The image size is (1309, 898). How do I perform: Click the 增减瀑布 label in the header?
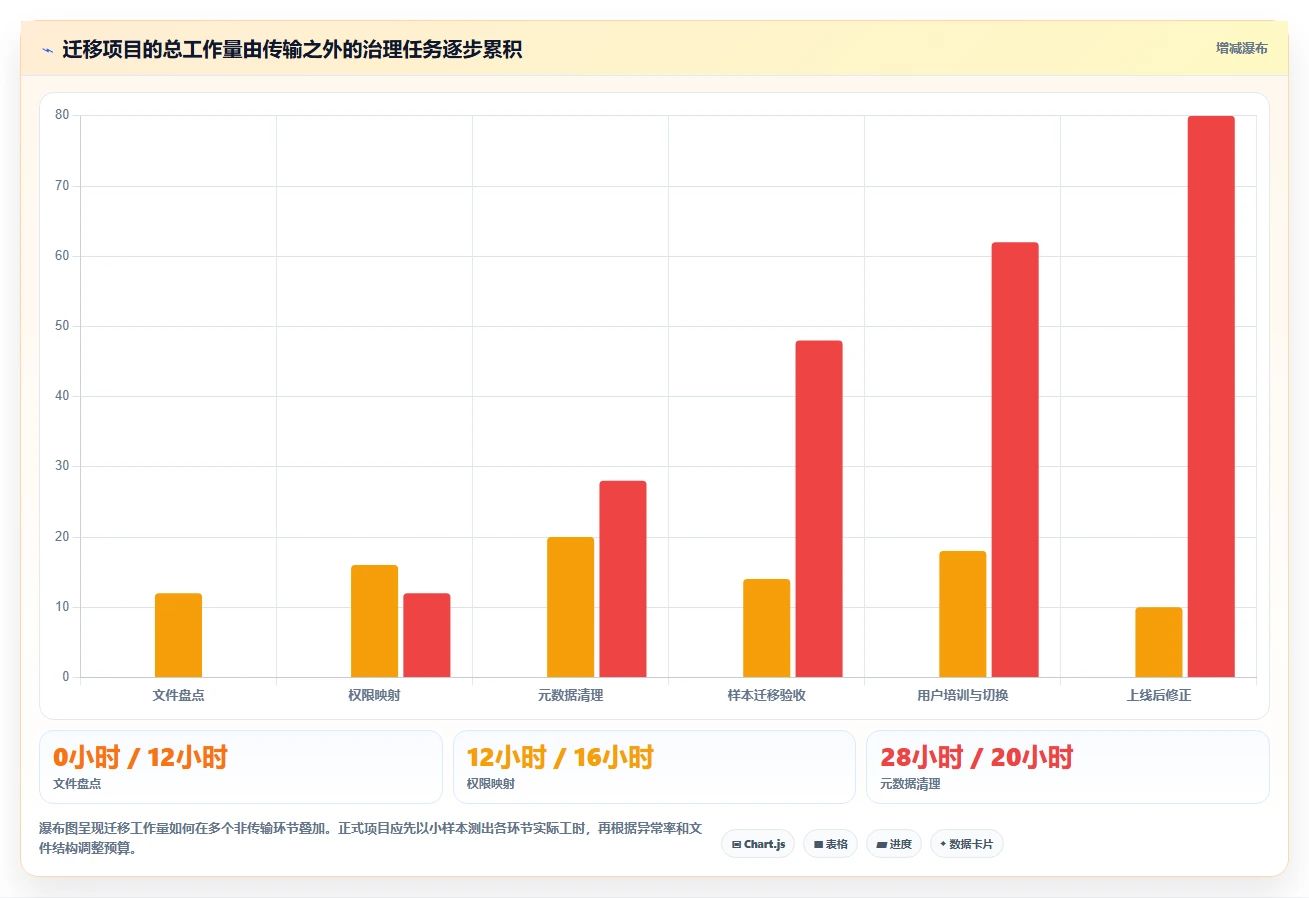click(1242, 48)
